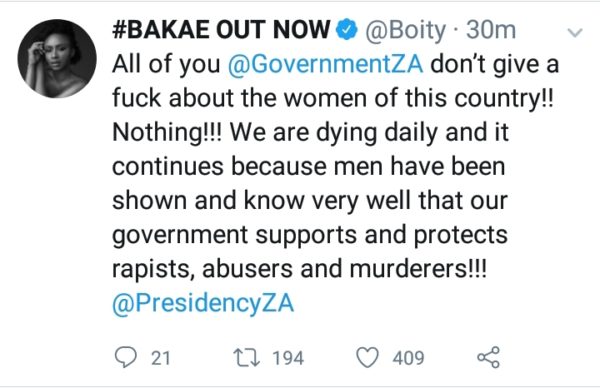The height and width of the screenshot is (388, 600).
Task: Open the @PresidencyZA mention link
Action: click(203, 303)
